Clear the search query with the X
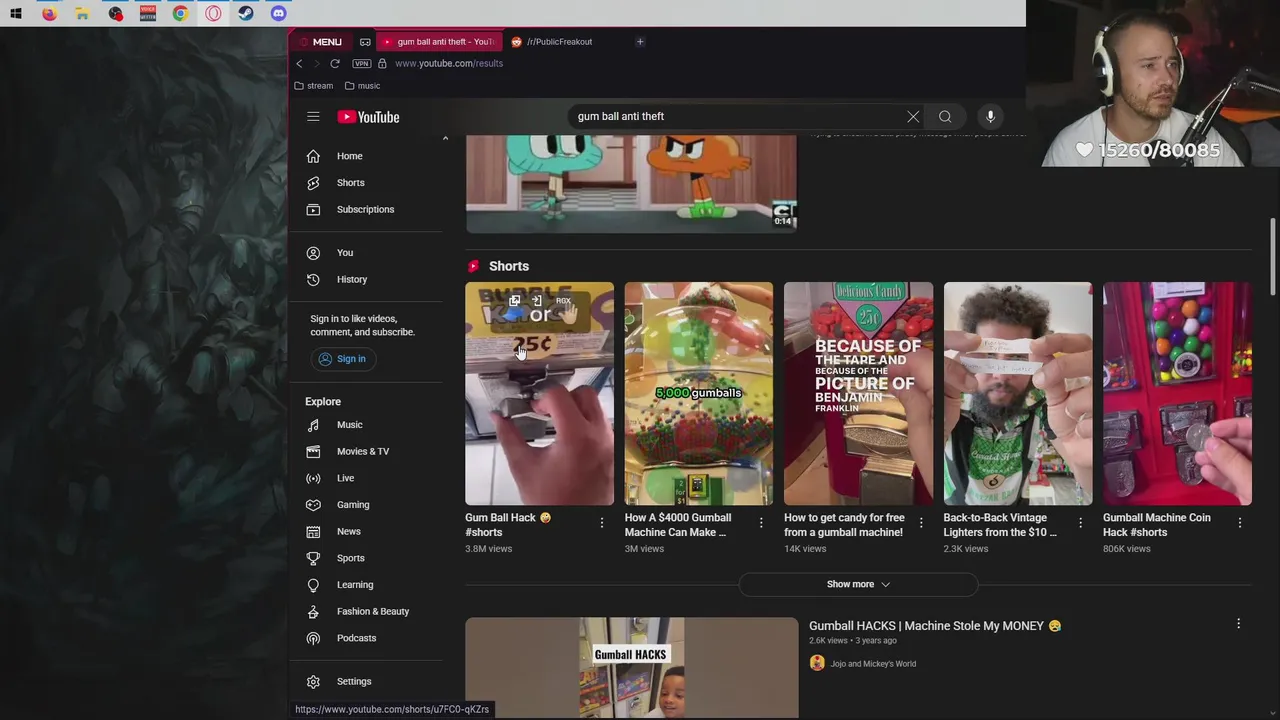The height and width of the screenshot is (720, 1280). point(913,117)
